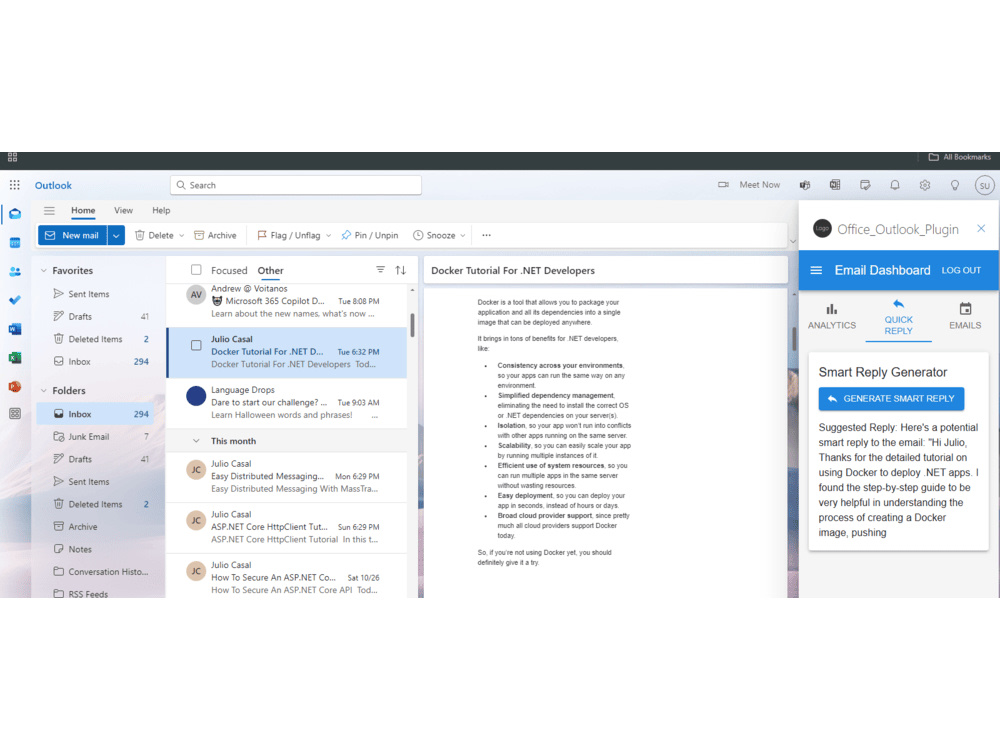This screenshot has height=750, width=1000.
Task: Open the Email Dashboard hamburger menu
Action: coord(816,270)
